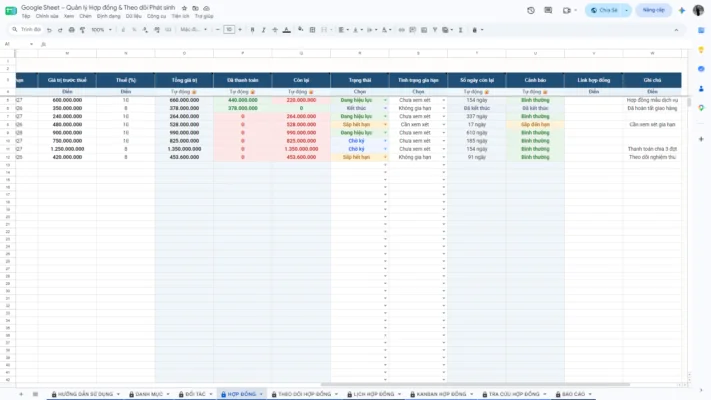
Task: Open the Tệp menu
Action: (26, 16)
